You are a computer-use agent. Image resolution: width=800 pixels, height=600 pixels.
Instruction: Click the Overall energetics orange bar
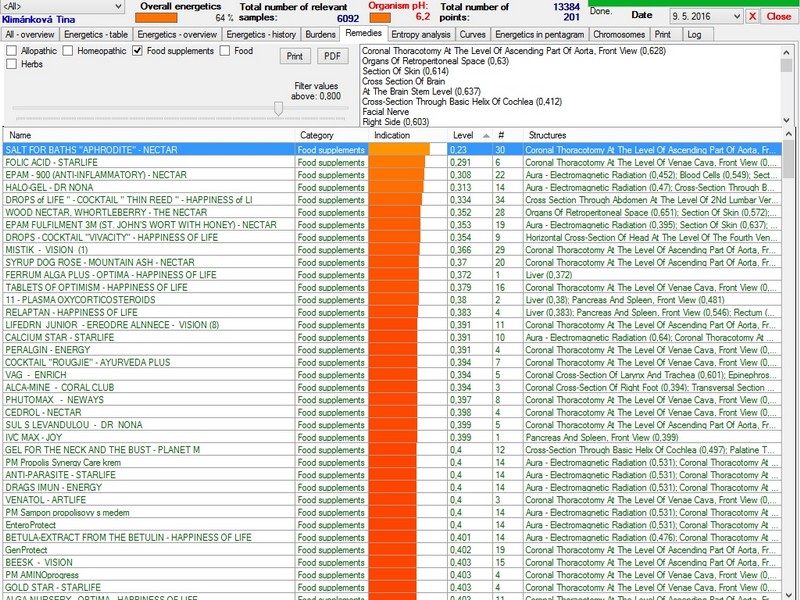click(x=156, y=18)
